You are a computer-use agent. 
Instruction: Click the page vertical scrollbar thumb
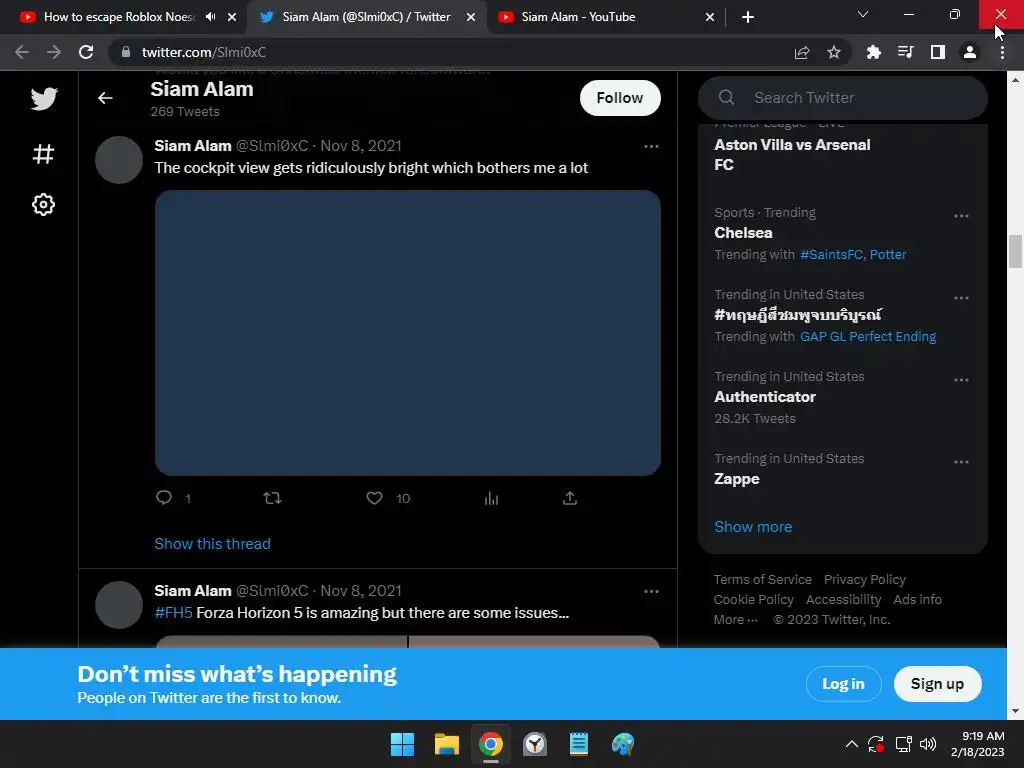pos(1015,251)
